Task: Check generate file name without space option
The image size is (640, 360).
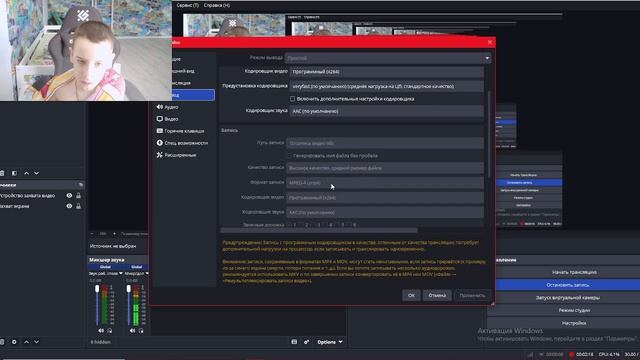Action: (289, 156)
